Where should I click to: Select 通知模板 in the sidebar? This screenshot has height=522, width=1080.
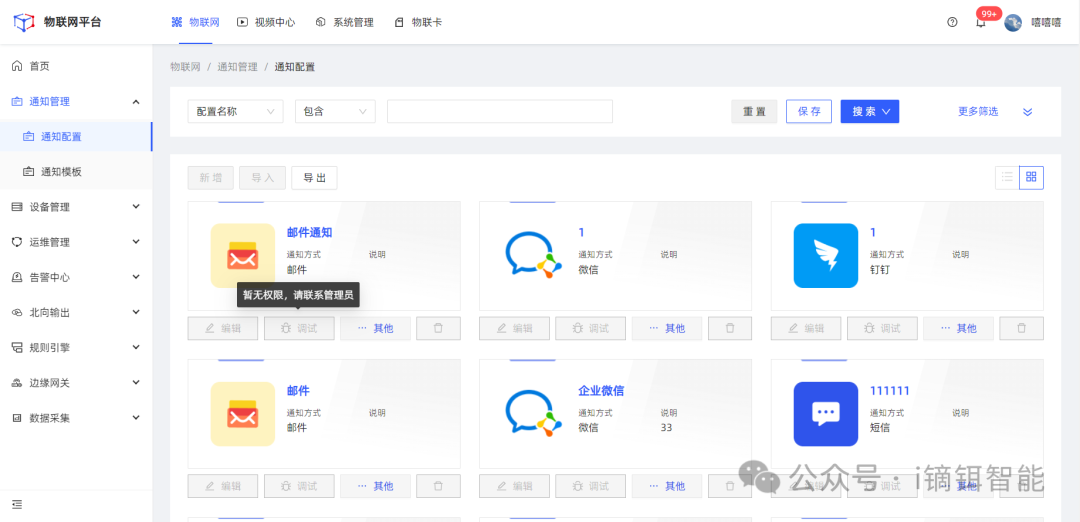pyautogui.click(x=61, y=172)
